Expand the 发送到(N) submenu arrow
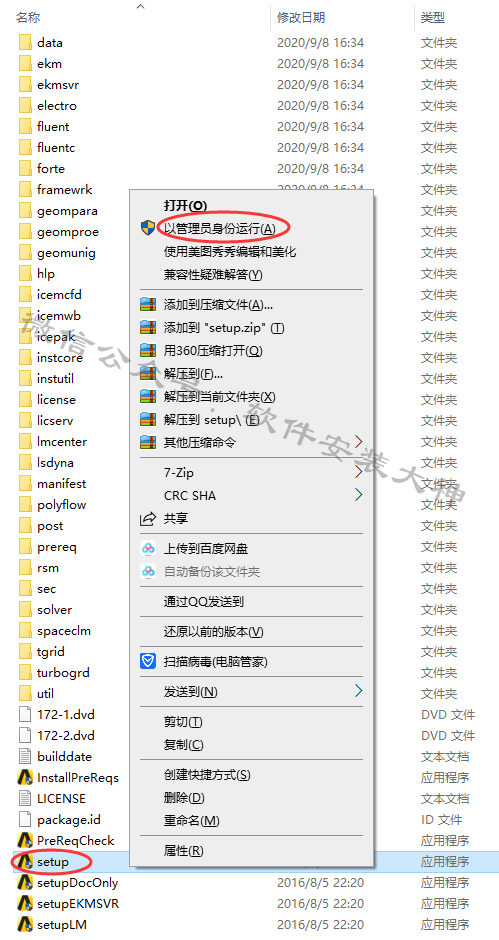The image size is (499, 940). pyautogui.click(x=359, y=691)
